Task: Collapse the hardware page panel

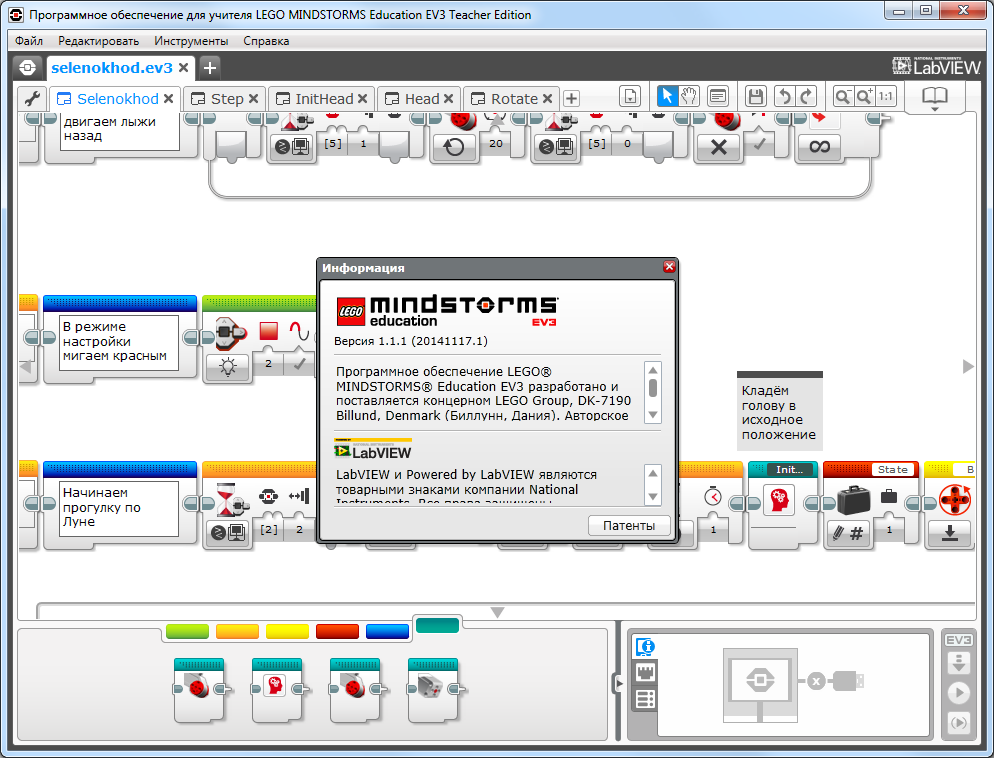Action: pos(618,683)
